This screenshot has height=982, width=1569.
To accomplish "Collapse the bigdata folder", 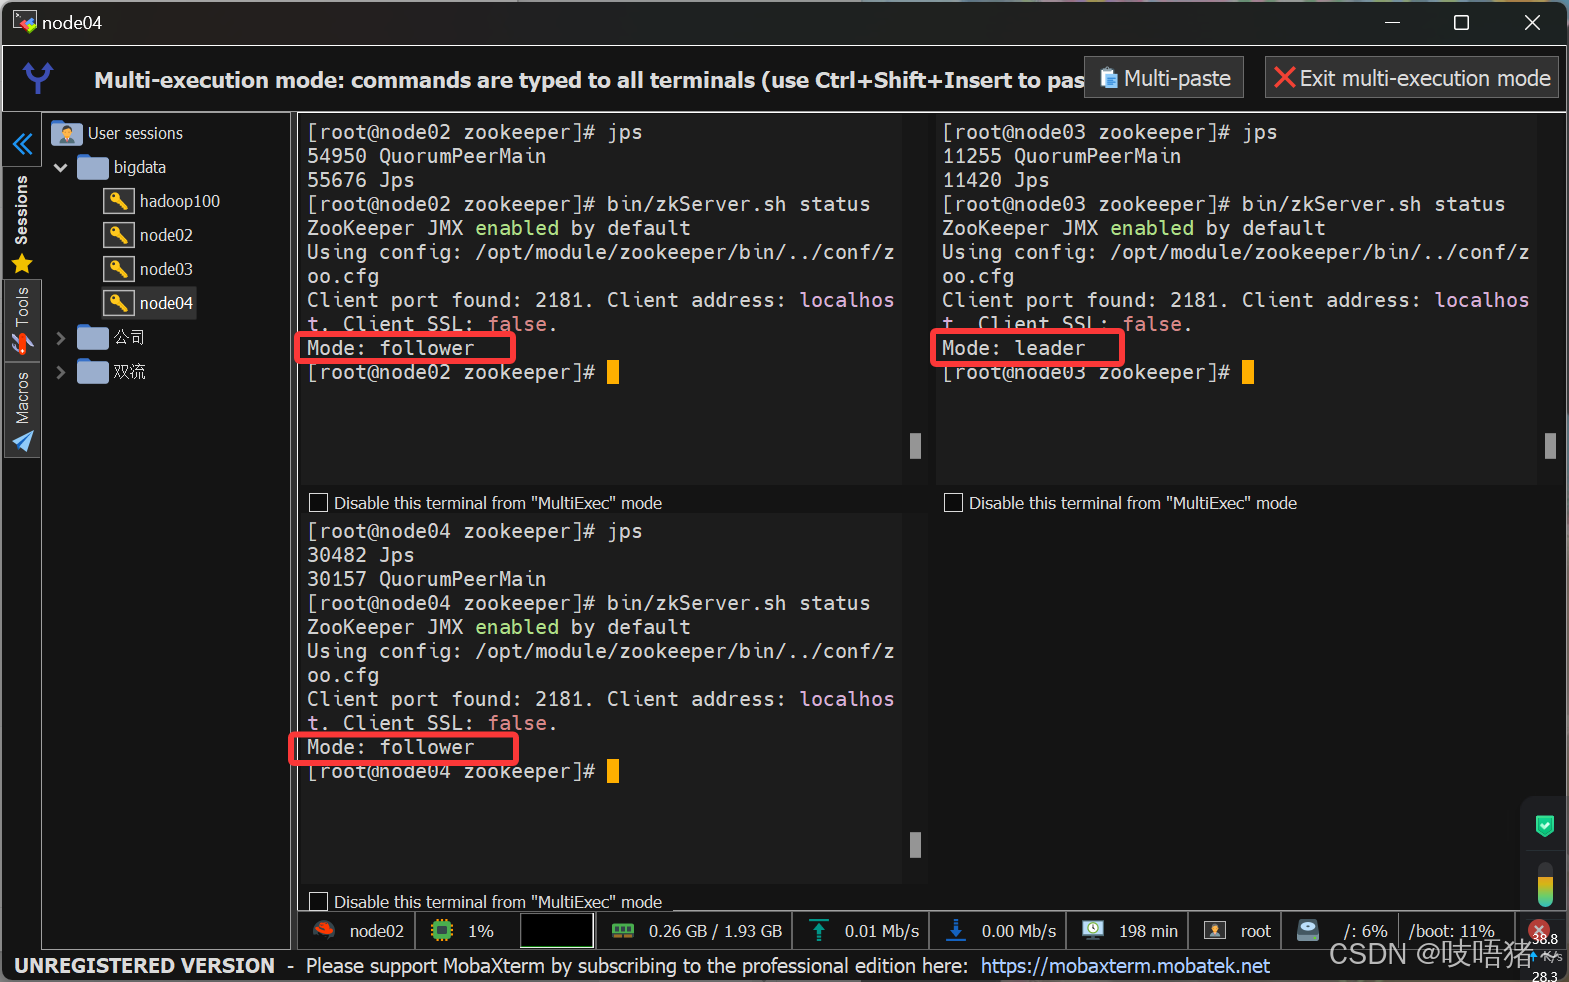I will (x=60, y=168).
